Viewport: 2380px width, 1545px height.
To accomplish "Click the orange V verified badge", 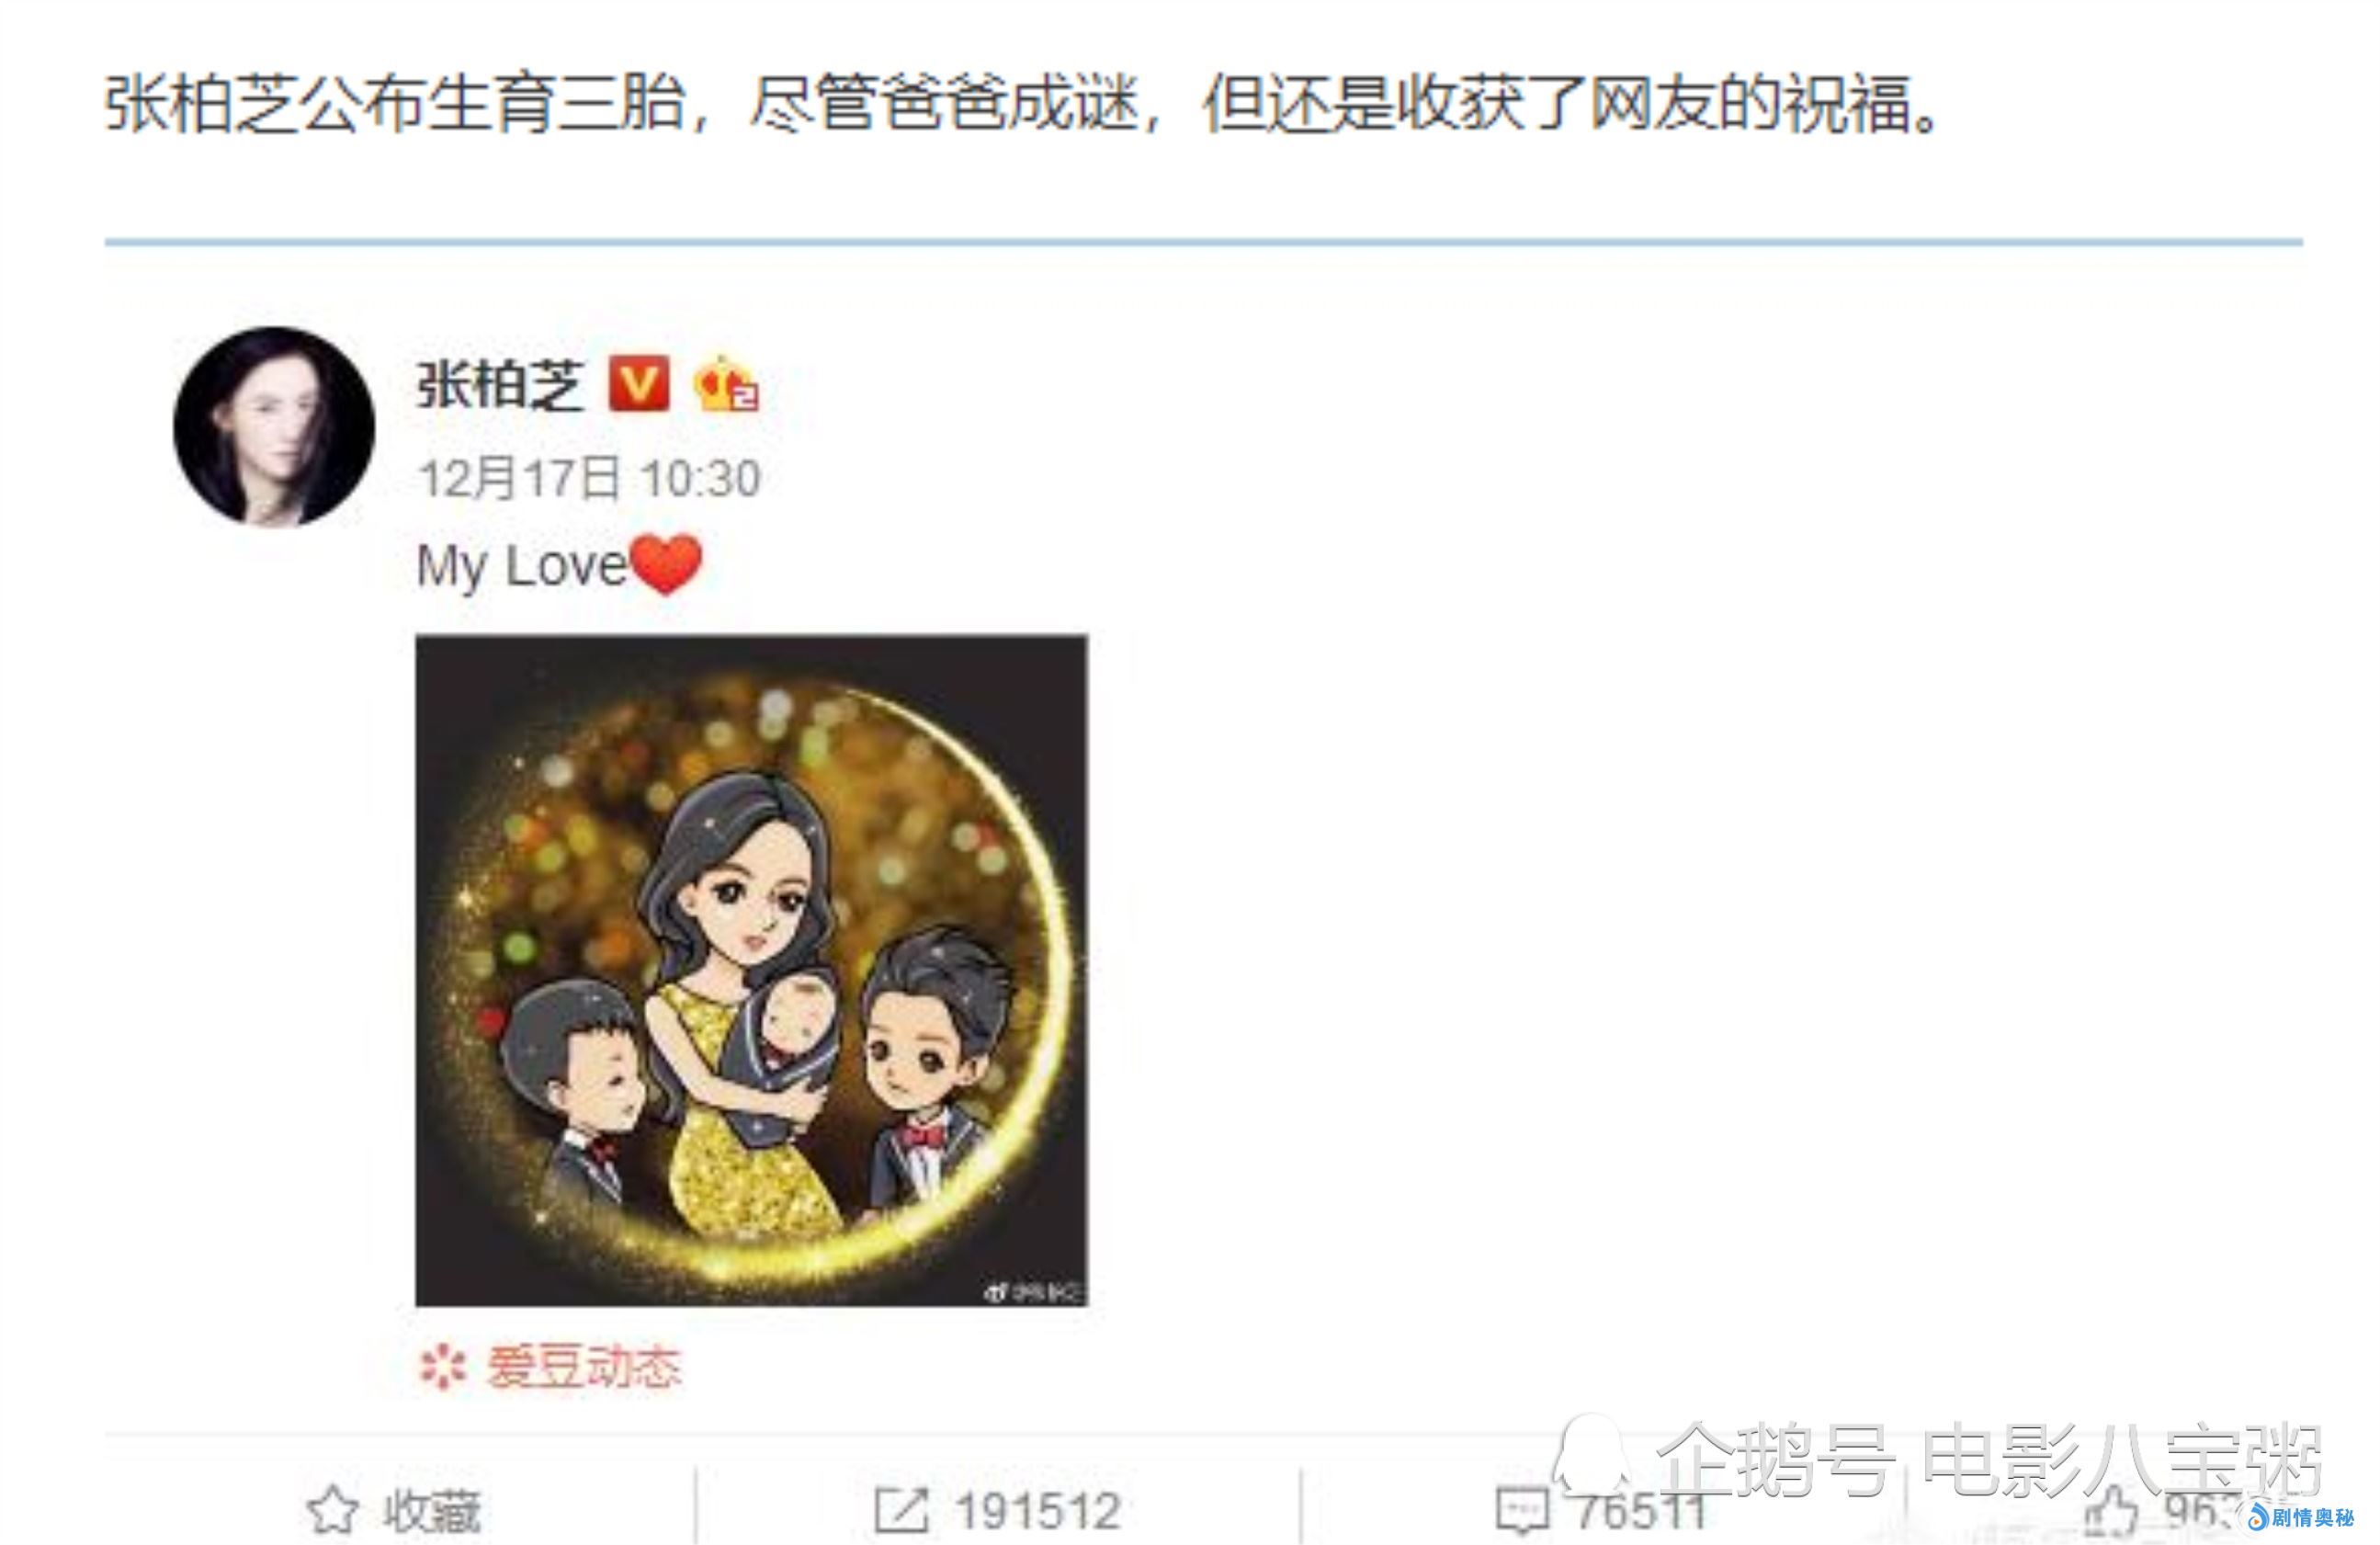I will tap(639, 383).
